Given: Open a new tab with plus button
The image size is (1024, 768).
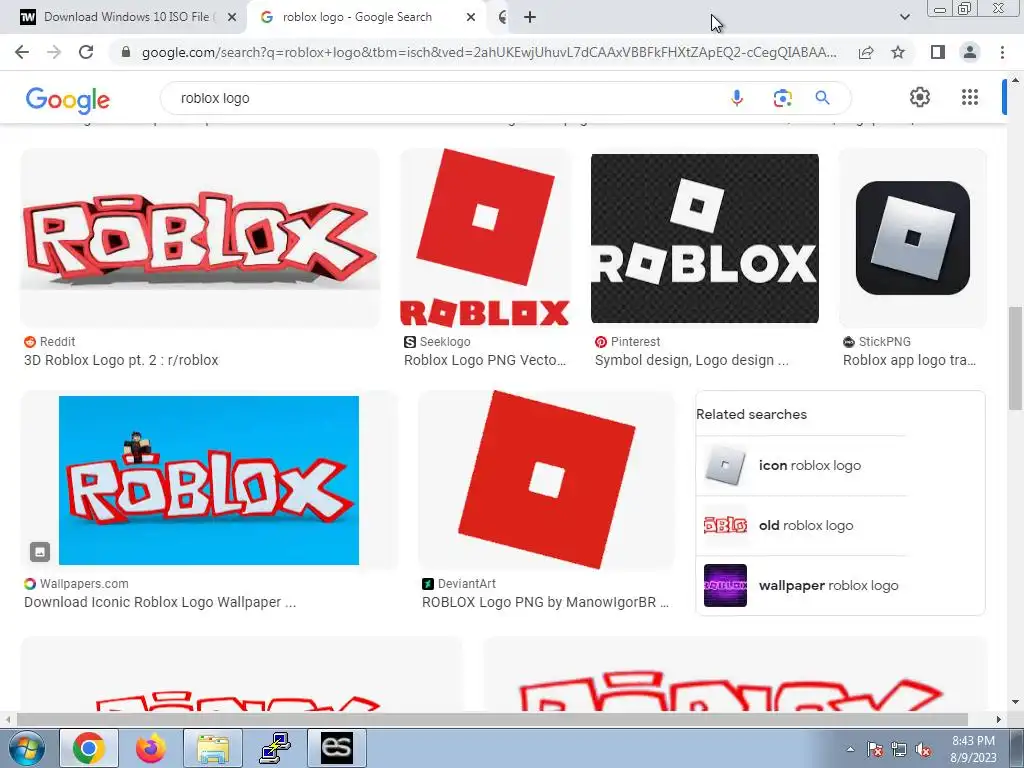Looking at the screenshot, I should pos(530,17).
